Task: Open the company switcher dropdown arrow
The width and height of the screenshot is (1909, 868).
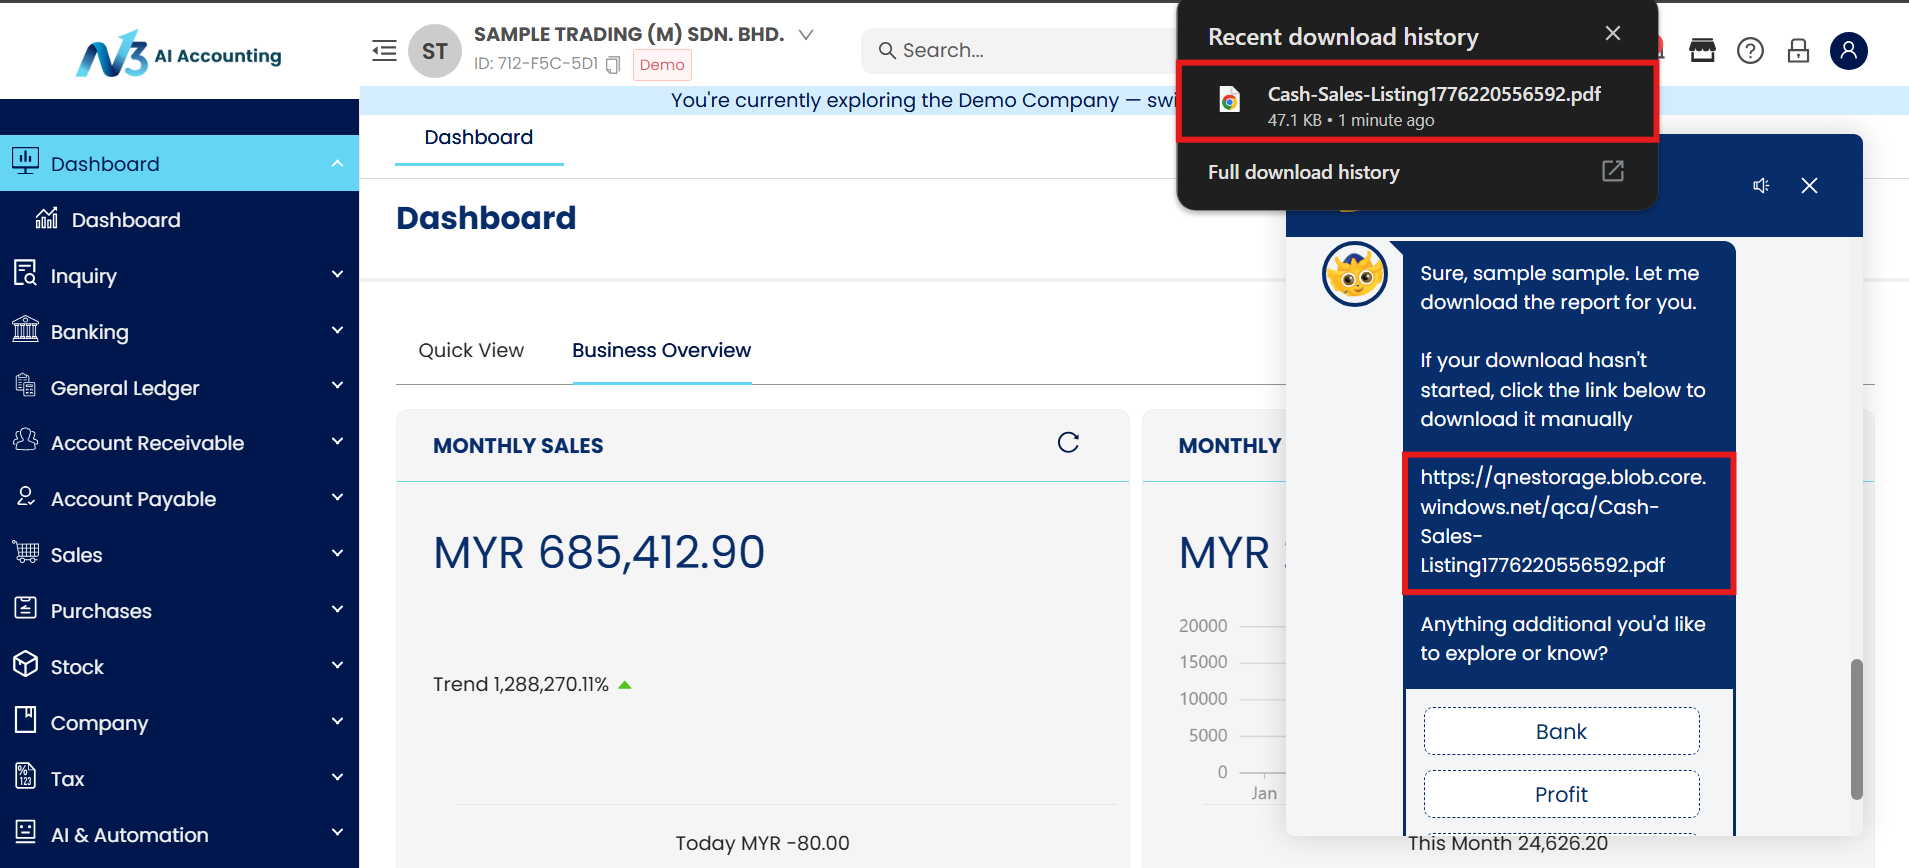Action: (806, 35)
